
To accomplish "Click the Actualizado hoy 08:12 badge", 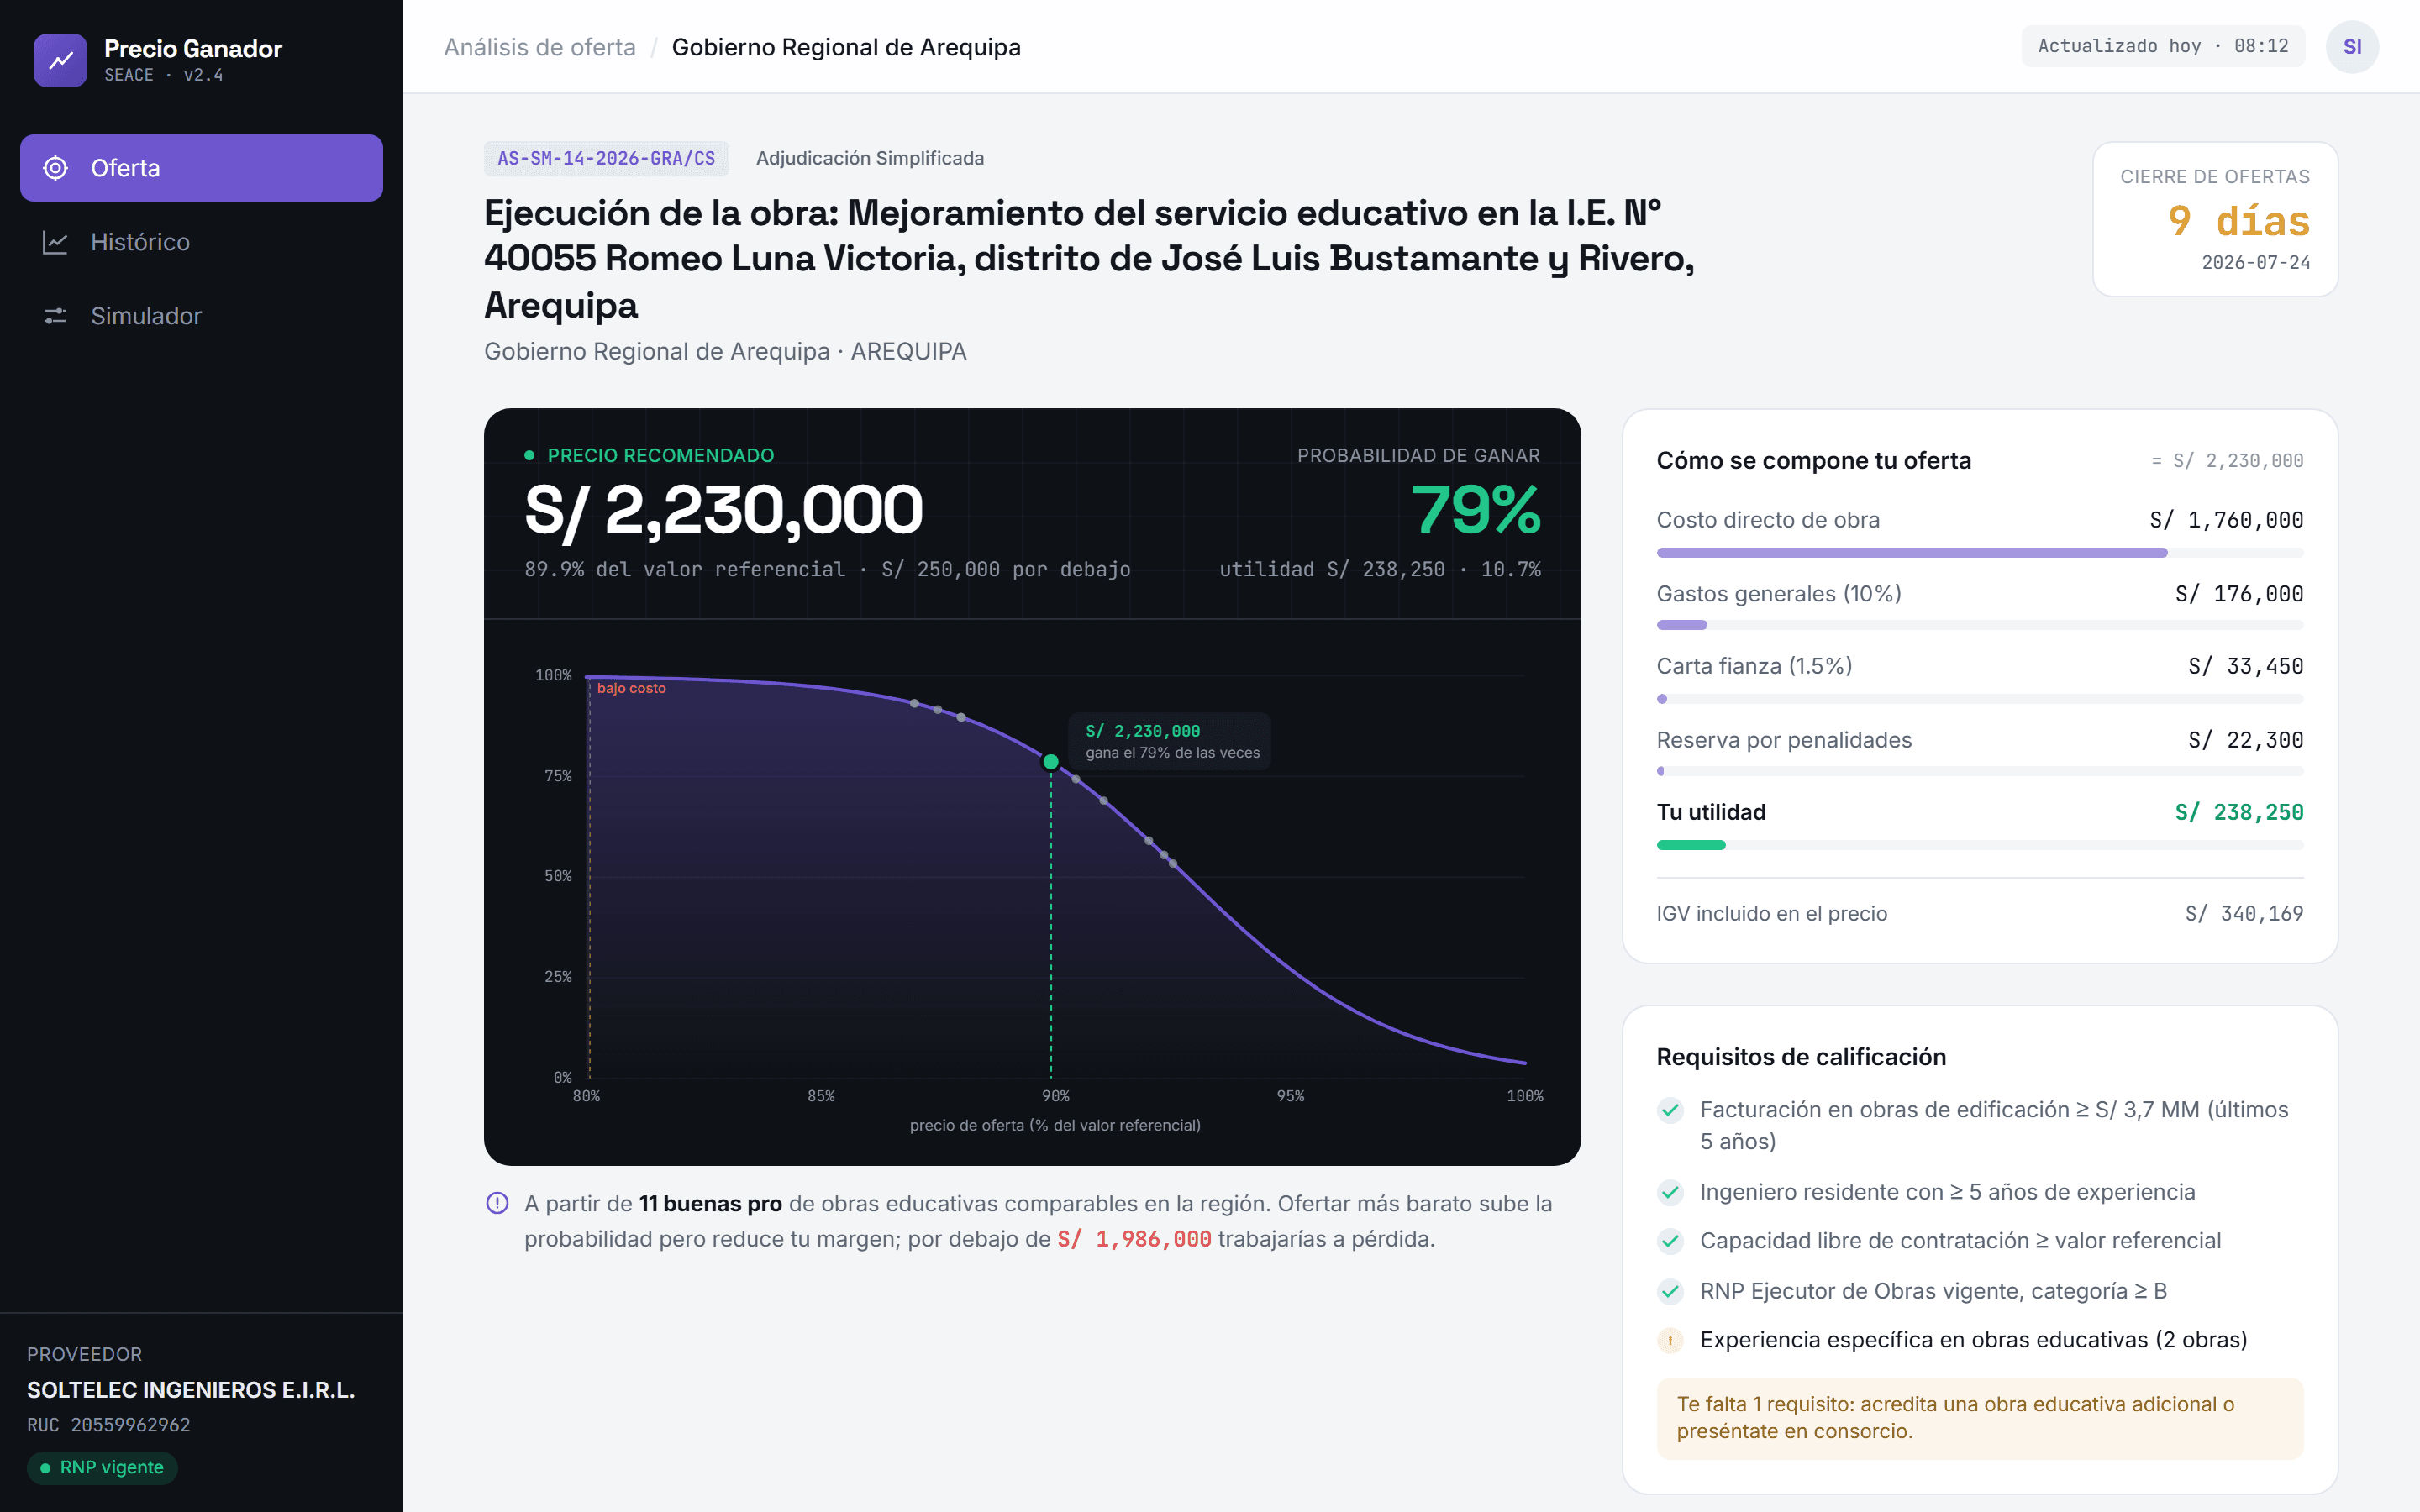I will point(2163,46).
